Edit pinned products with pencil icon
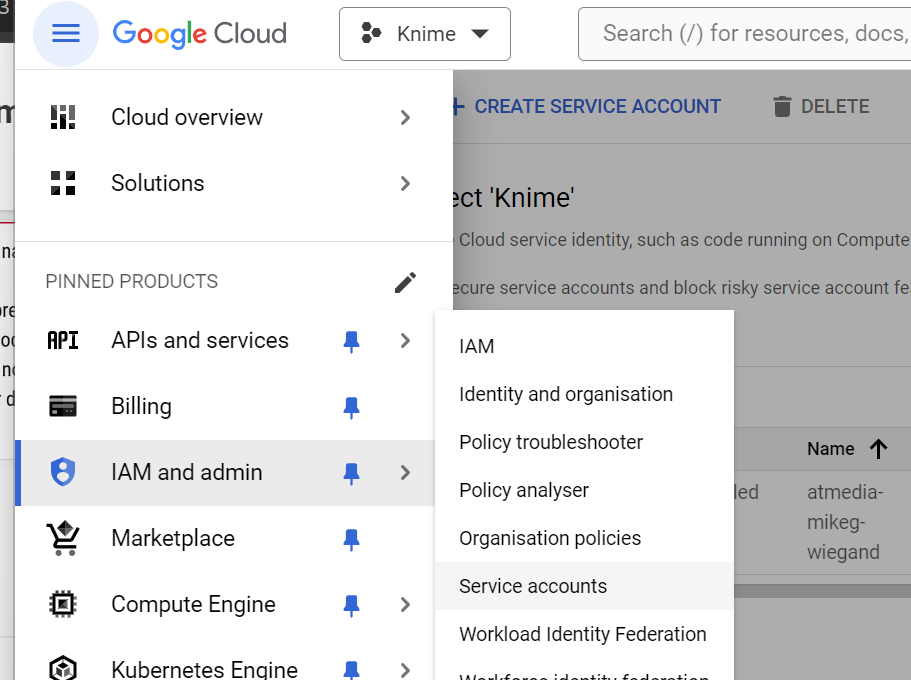The width and height of the screenshot is (911, 680). (x=405, y=282)
